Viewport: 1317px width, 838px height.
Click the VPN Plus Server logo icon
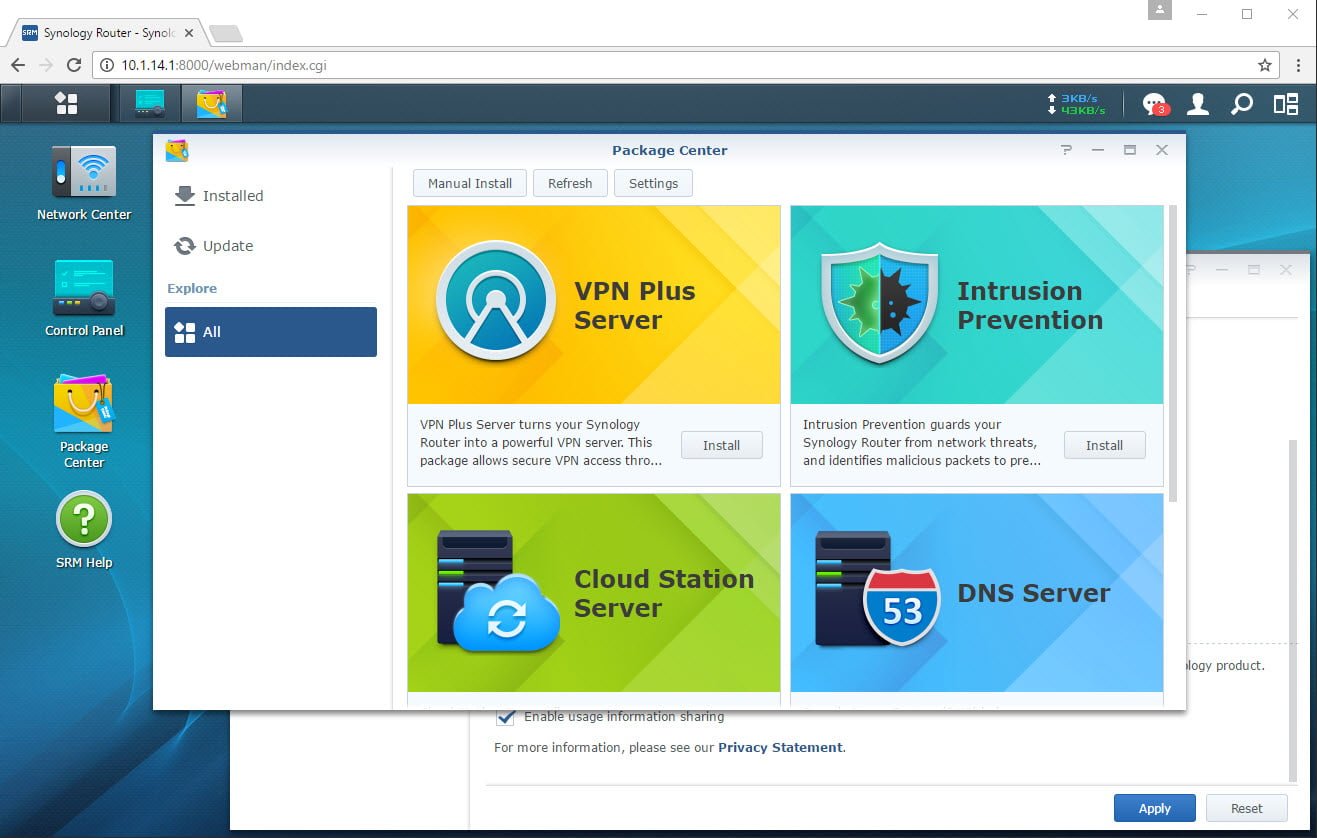(496, 300)
